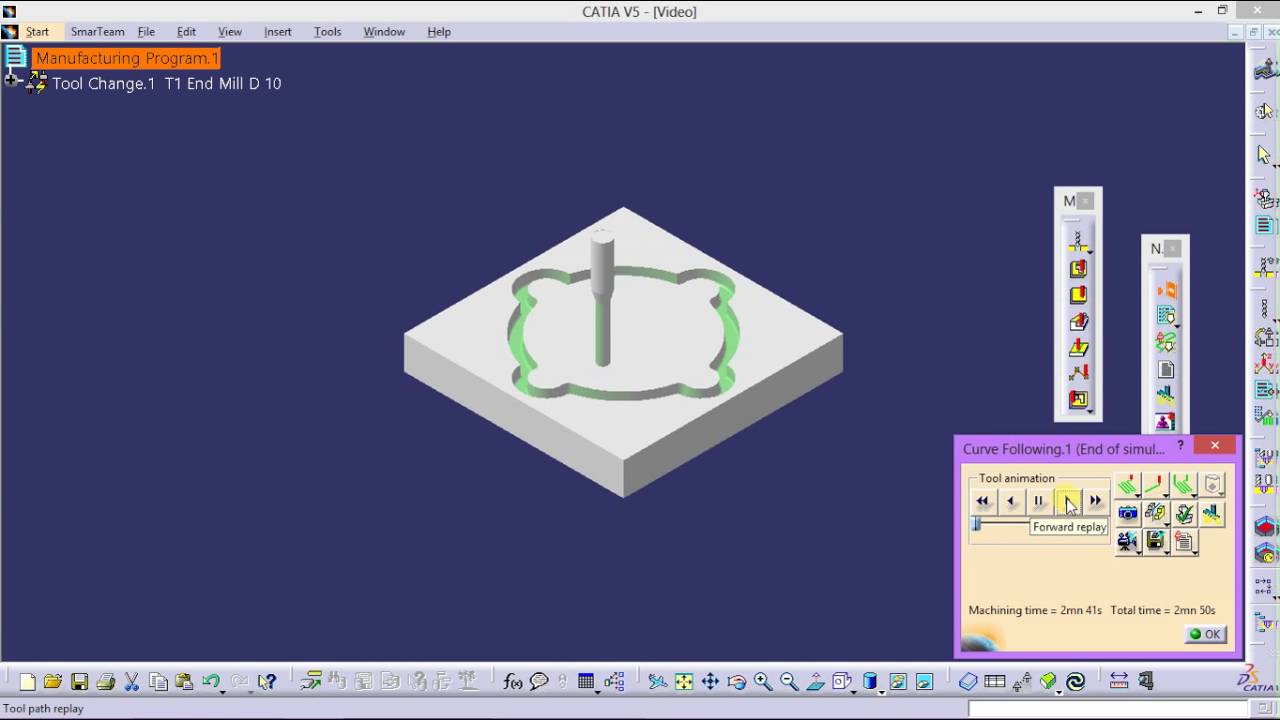This screenshot has width=1280, height=720.
Task: Click the orange arrow icon atop N toolbar
Action: 1165,290
